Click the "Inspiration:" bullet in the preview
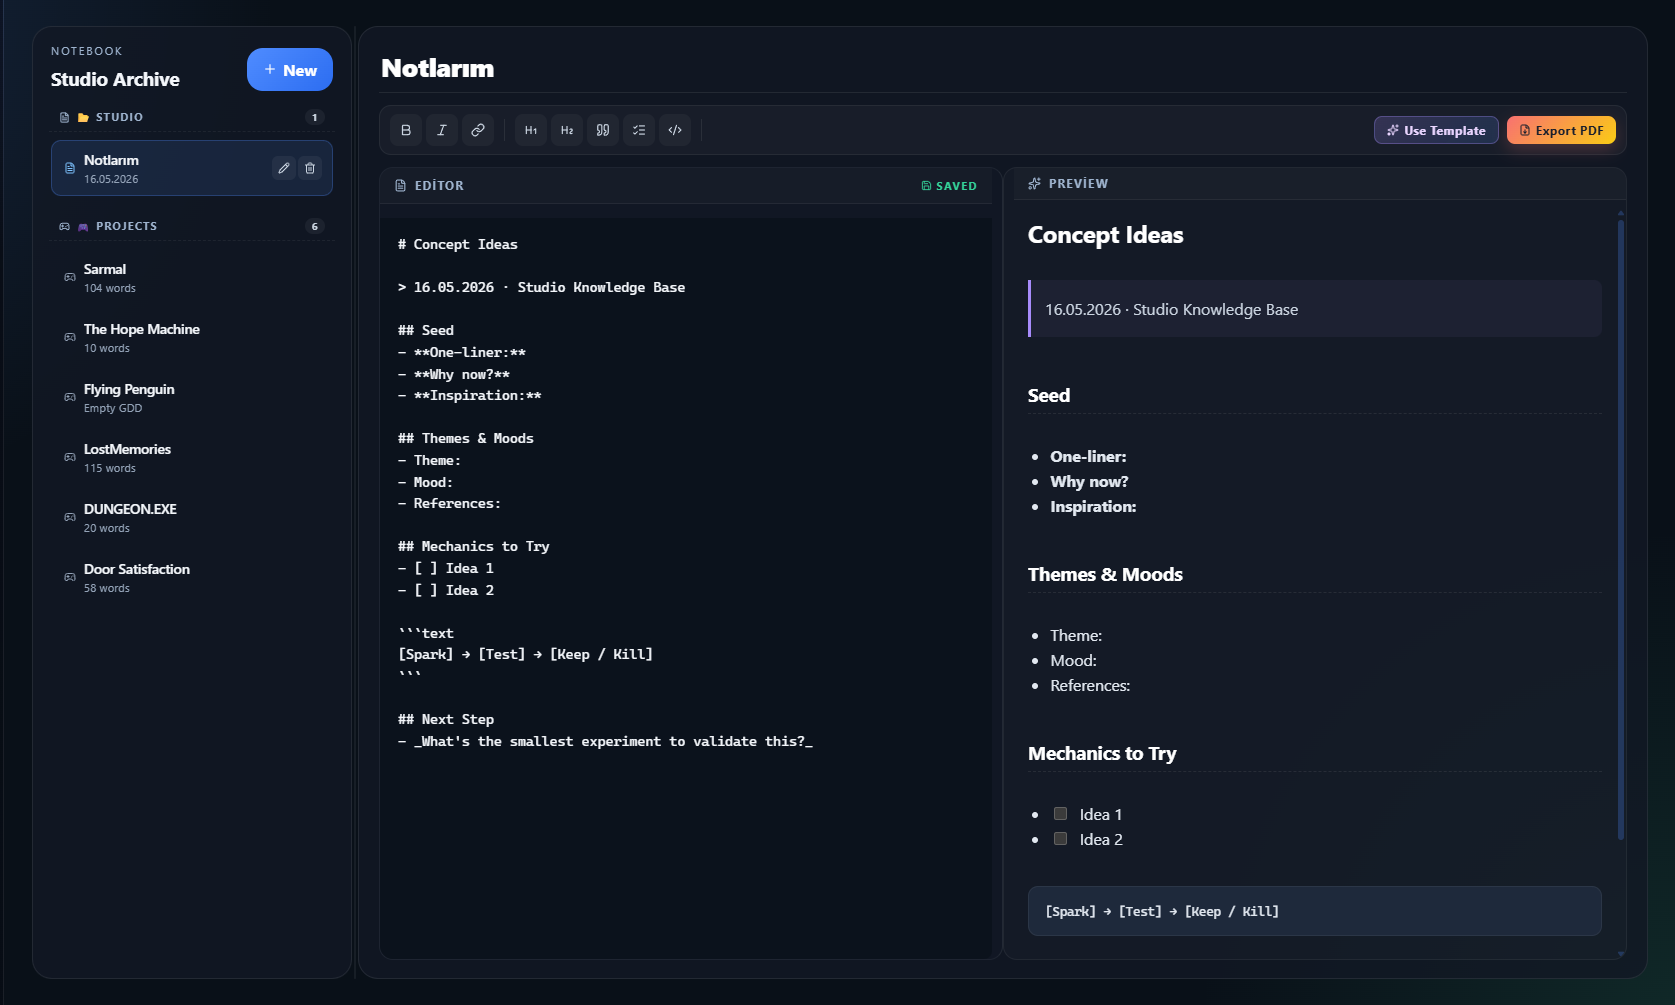 (1093, 507)
